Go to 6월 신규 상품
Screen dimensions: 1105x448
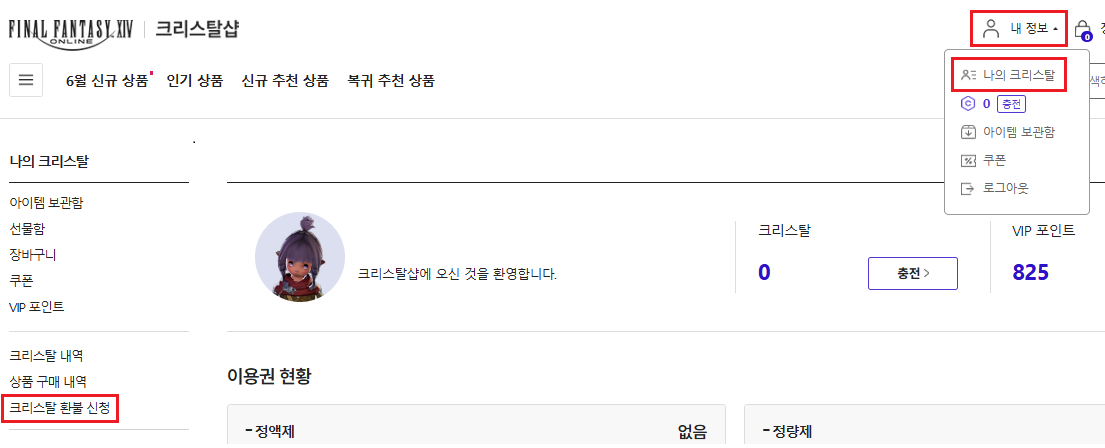coord(107,80)
